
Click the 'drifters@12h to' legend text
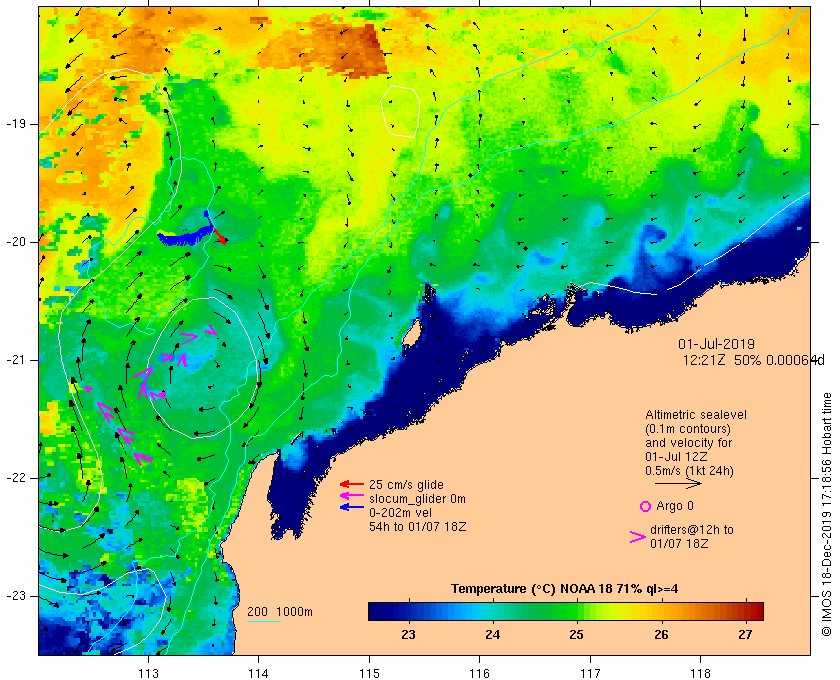[692, 530]
